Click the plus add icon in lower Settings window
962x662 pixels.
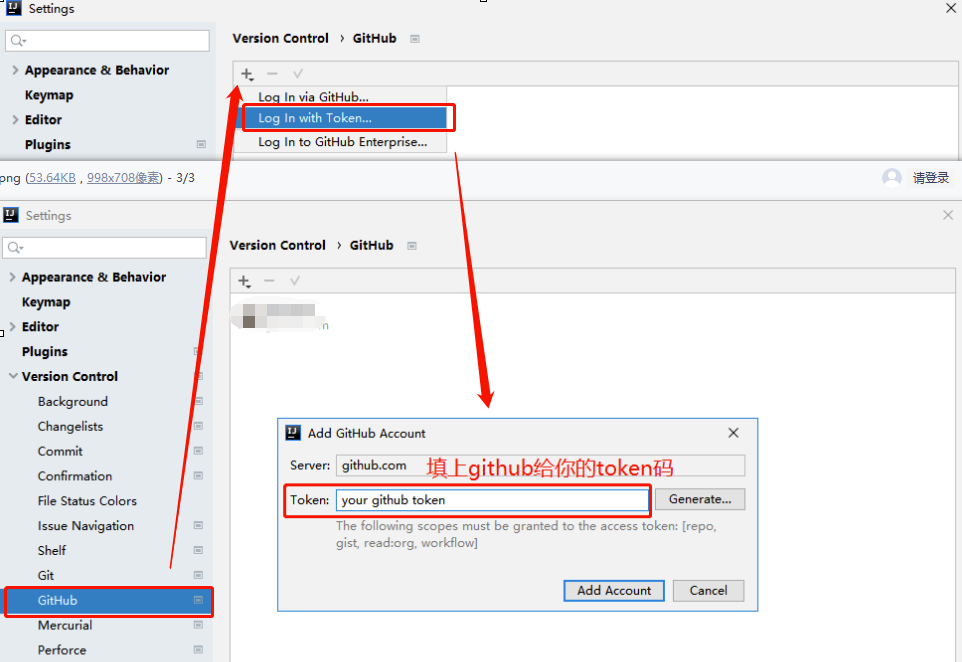[244, 281]
